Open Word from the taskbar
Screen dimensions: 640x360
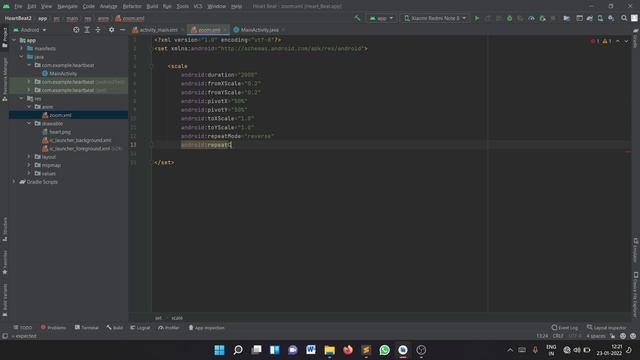311,350
